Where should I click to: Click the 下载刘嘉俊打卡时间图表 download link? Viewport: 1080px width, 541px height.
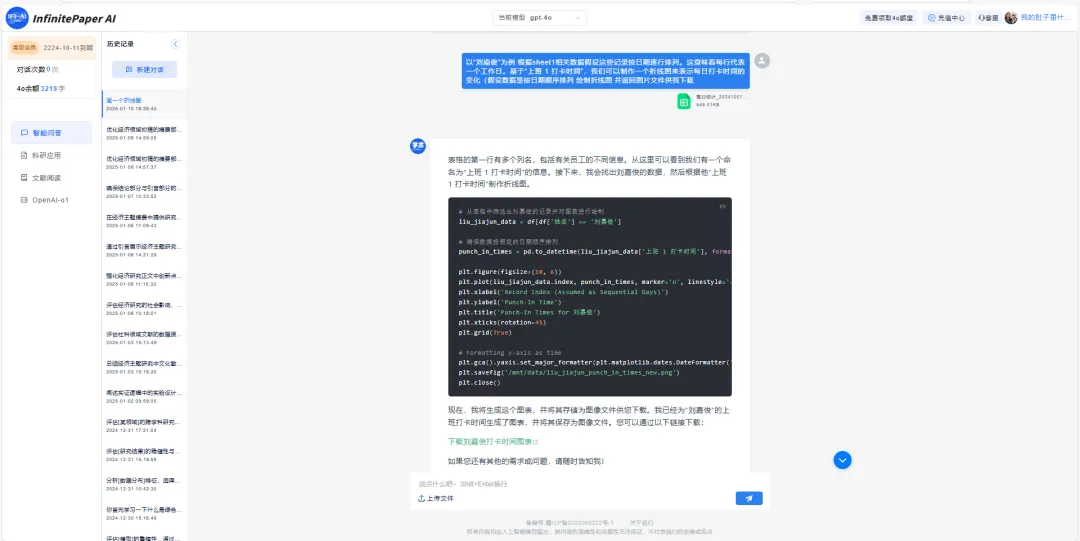pyautogui.click(x=492, y=442)
